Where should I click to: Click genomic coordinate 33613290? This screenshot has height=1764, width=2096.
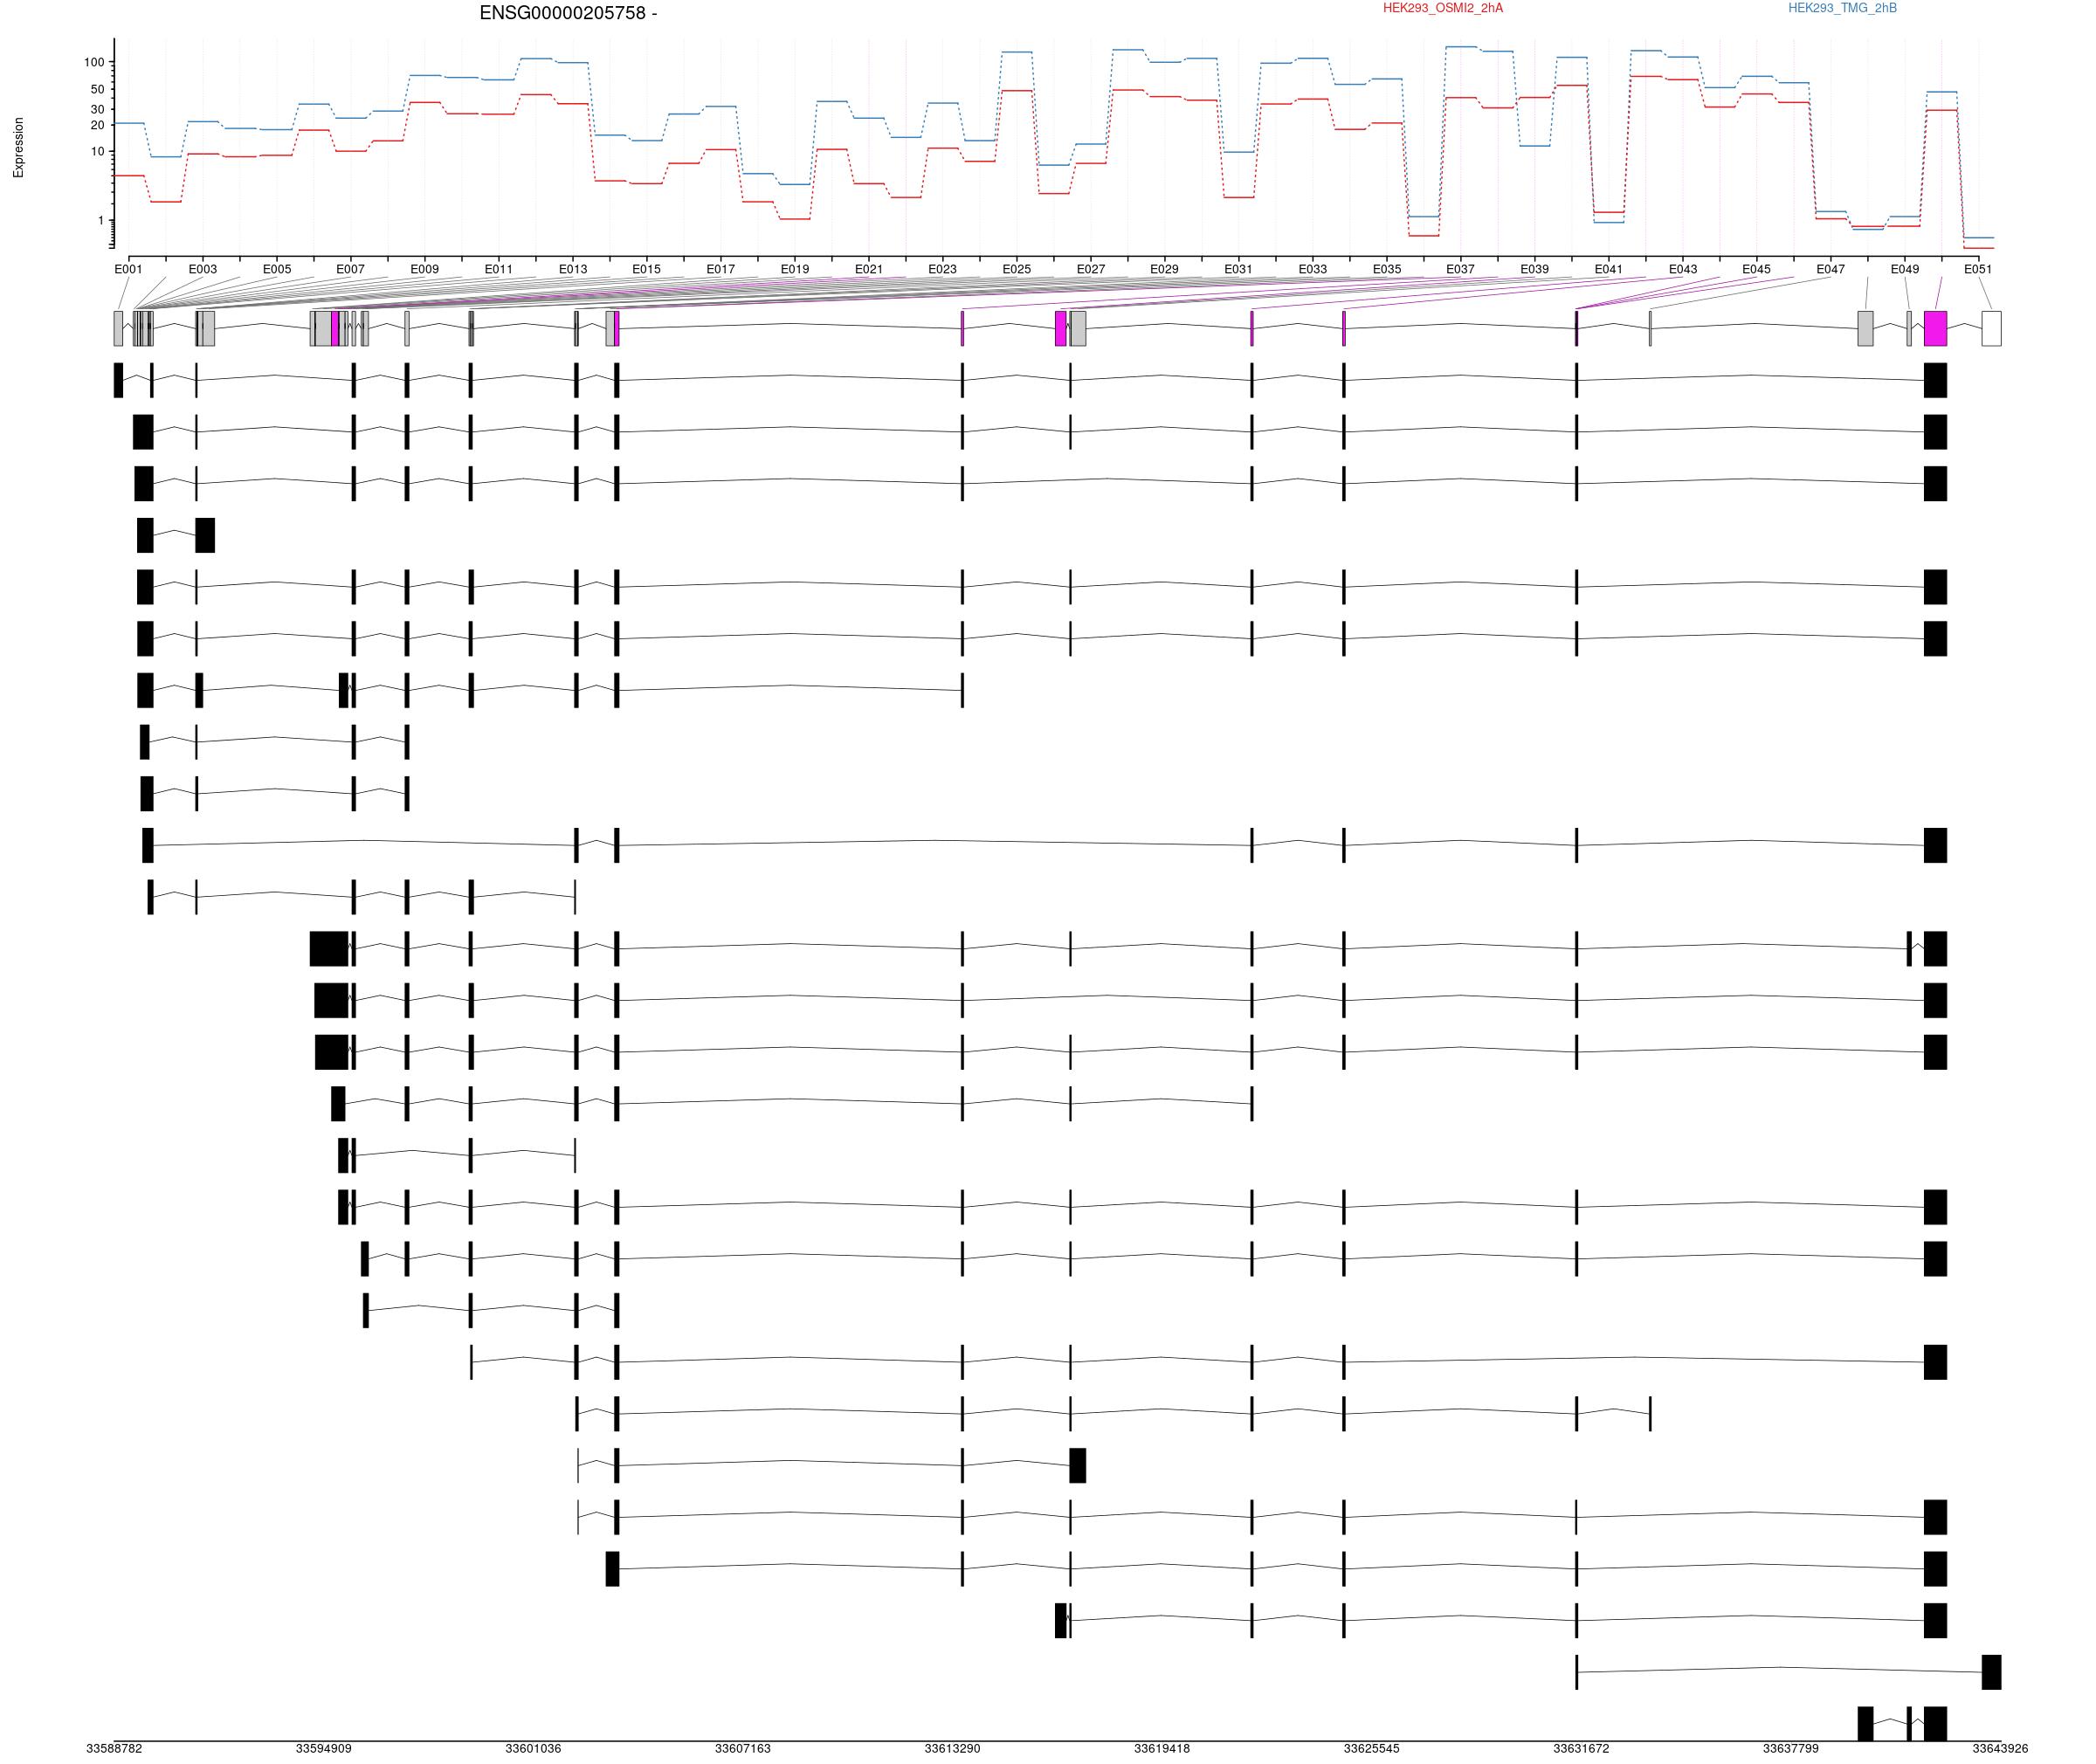click(x=952, y=1749)
